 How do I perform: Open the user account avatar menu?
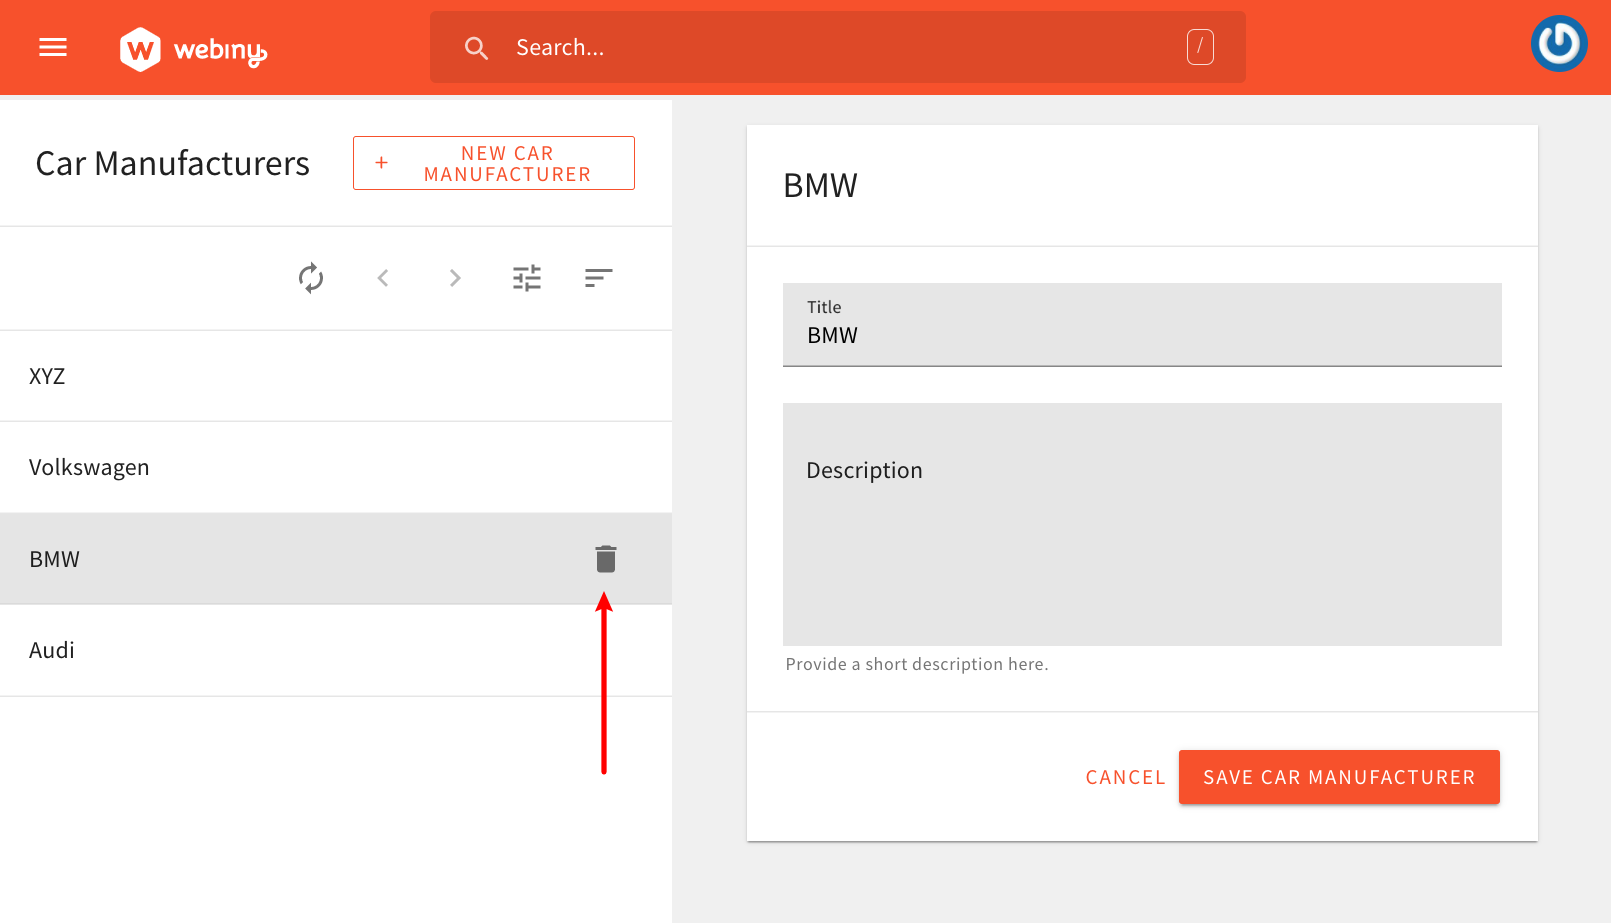click(1558, 43)
